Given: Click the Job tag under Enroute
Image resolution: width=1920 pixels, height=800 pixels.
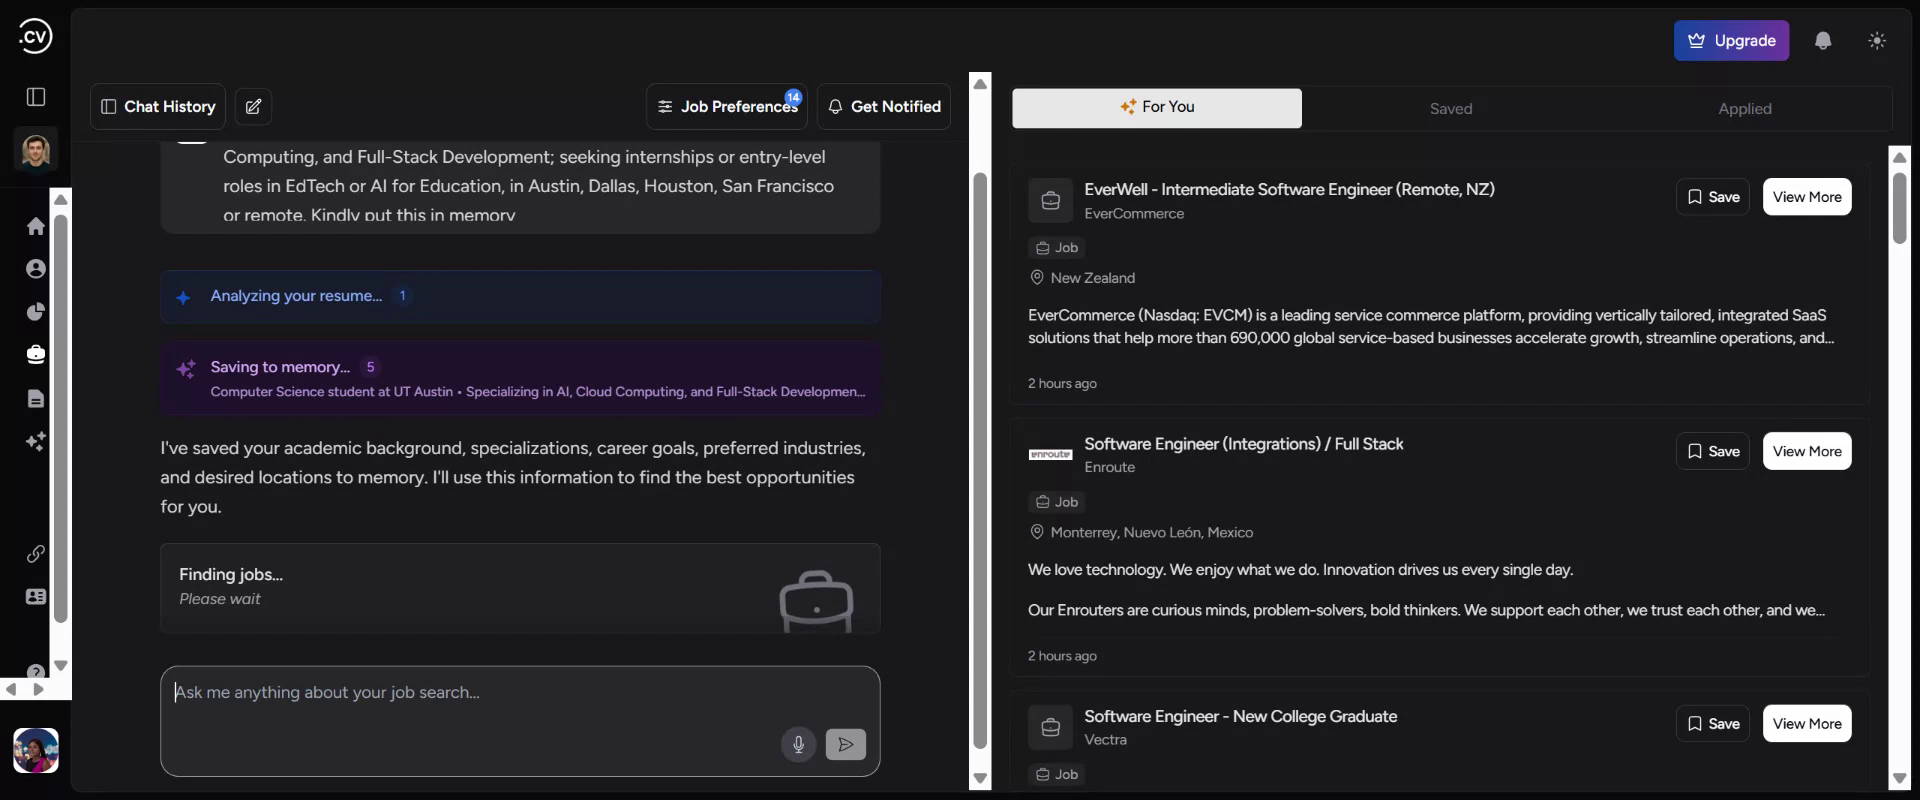Looking at the screenshot, I should click(x=1057, y=502).
